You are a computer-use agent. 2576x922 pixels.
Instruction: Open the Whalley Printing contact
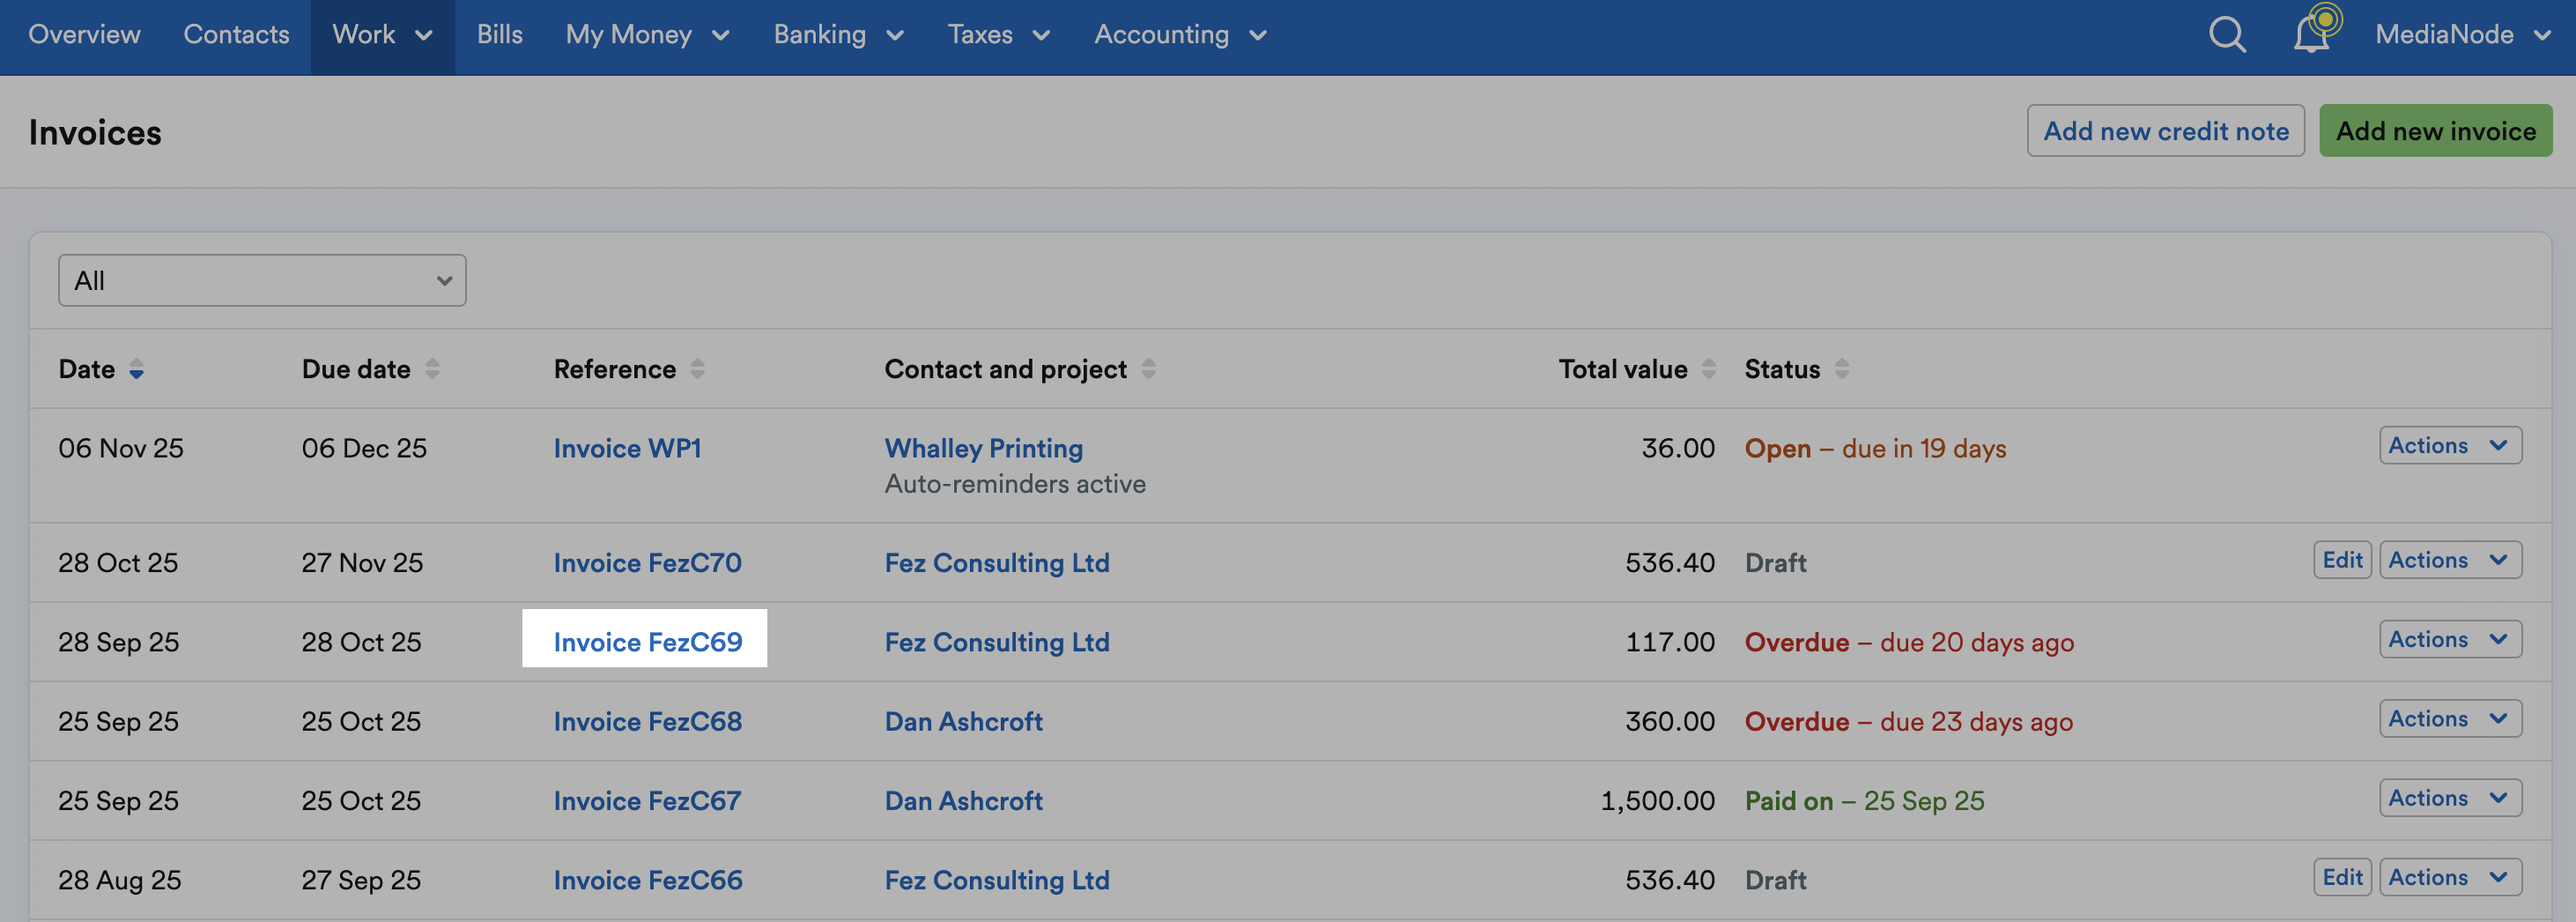[983, 448]
